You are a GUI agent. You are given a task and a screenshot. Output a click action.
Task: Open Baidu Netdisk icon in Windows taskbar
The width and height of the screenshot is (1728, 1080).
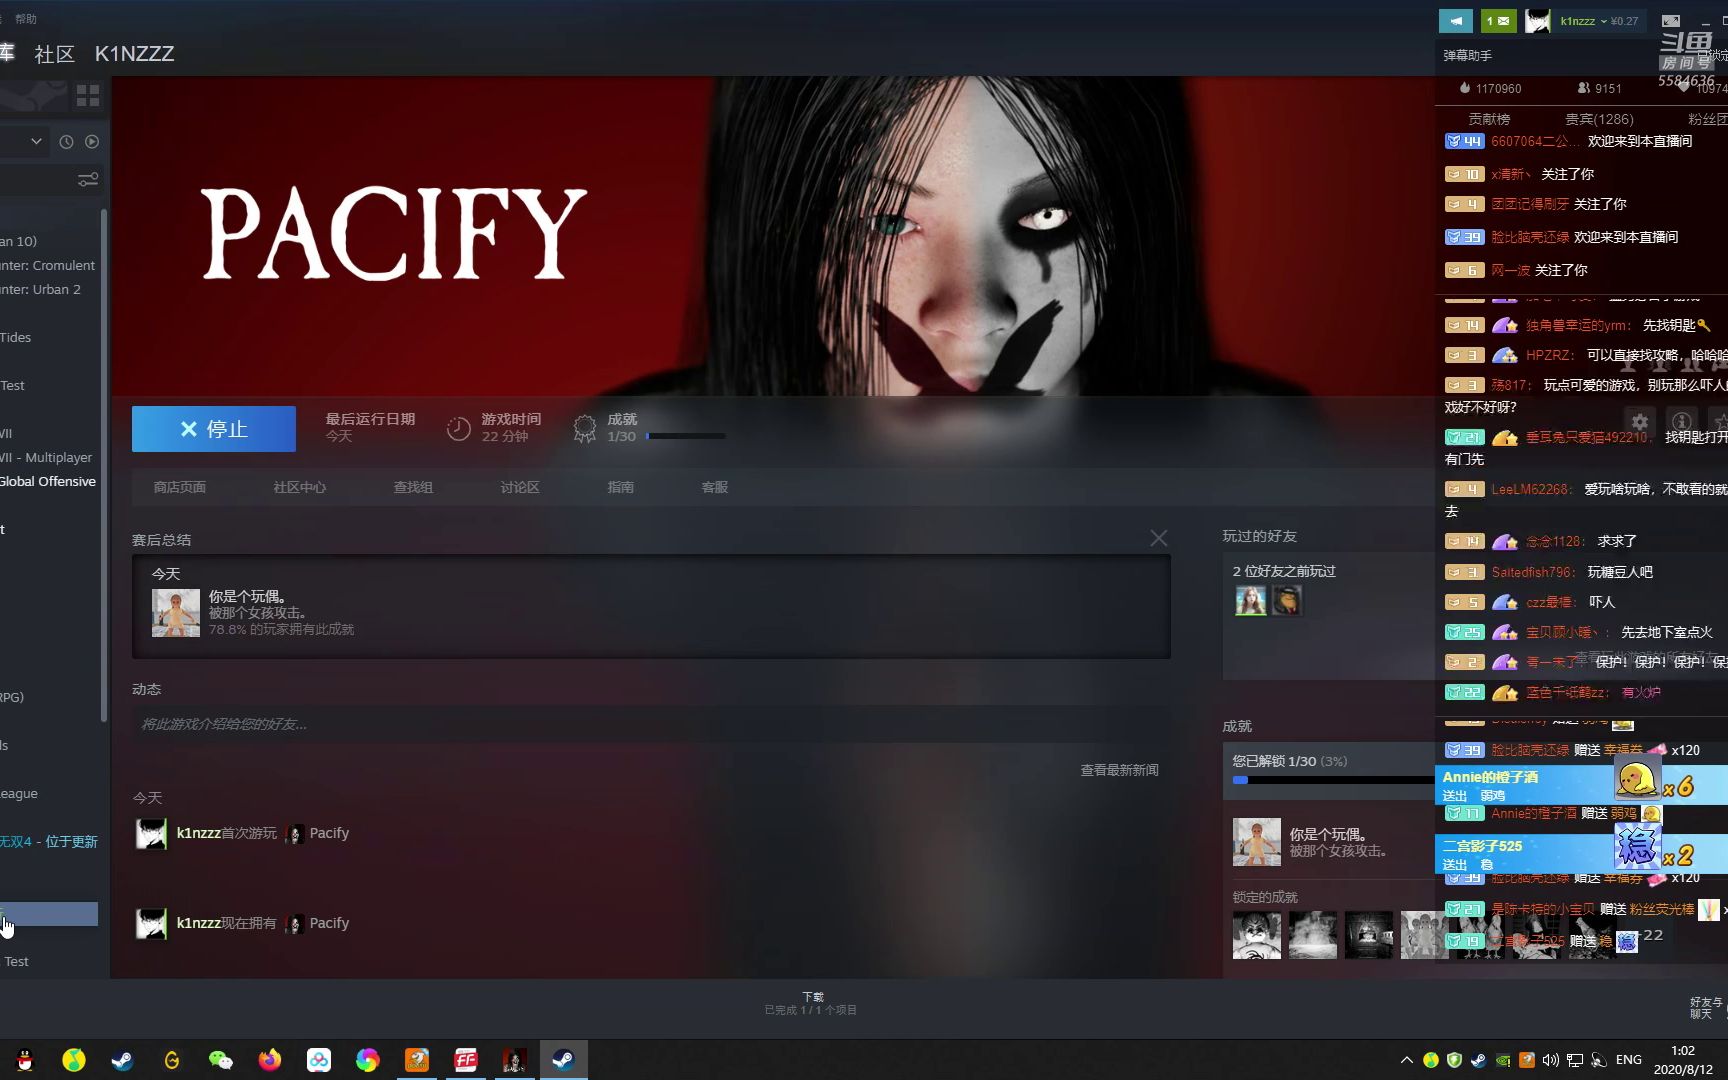coord(319,1060)
